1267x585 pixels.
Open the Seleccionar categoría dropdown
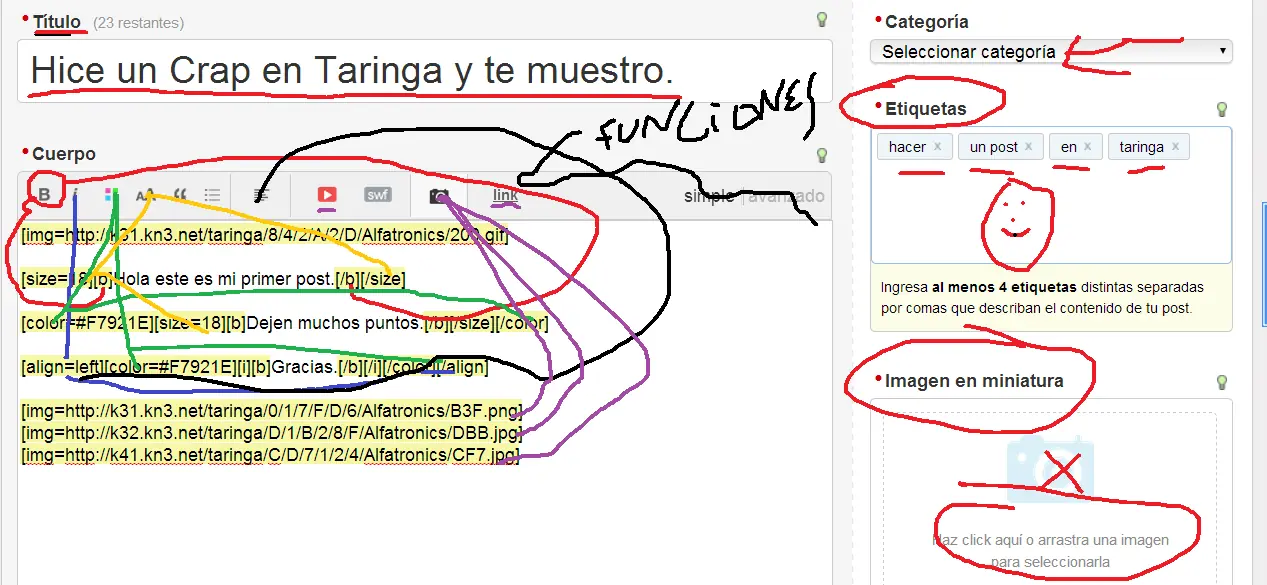point(1051,51)
